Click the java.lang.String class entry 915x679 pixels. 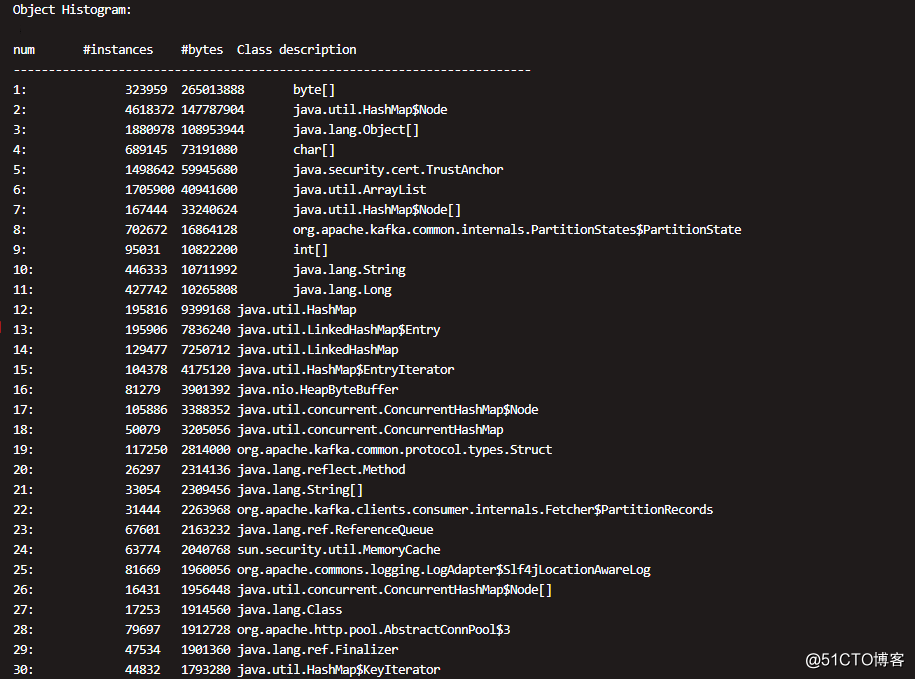[x=349, y=270]
